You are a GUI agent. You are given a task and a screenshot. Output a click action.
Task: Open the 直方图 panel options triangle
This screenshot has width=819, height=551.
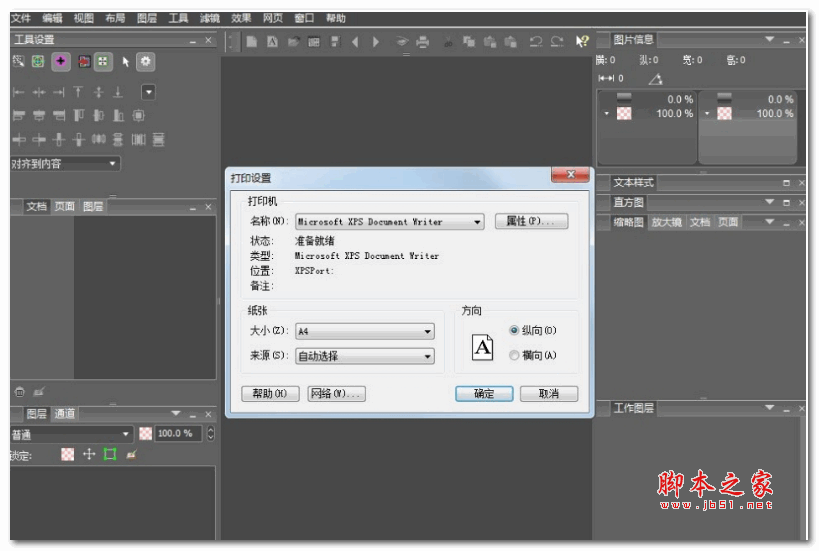tap(769, 202)
